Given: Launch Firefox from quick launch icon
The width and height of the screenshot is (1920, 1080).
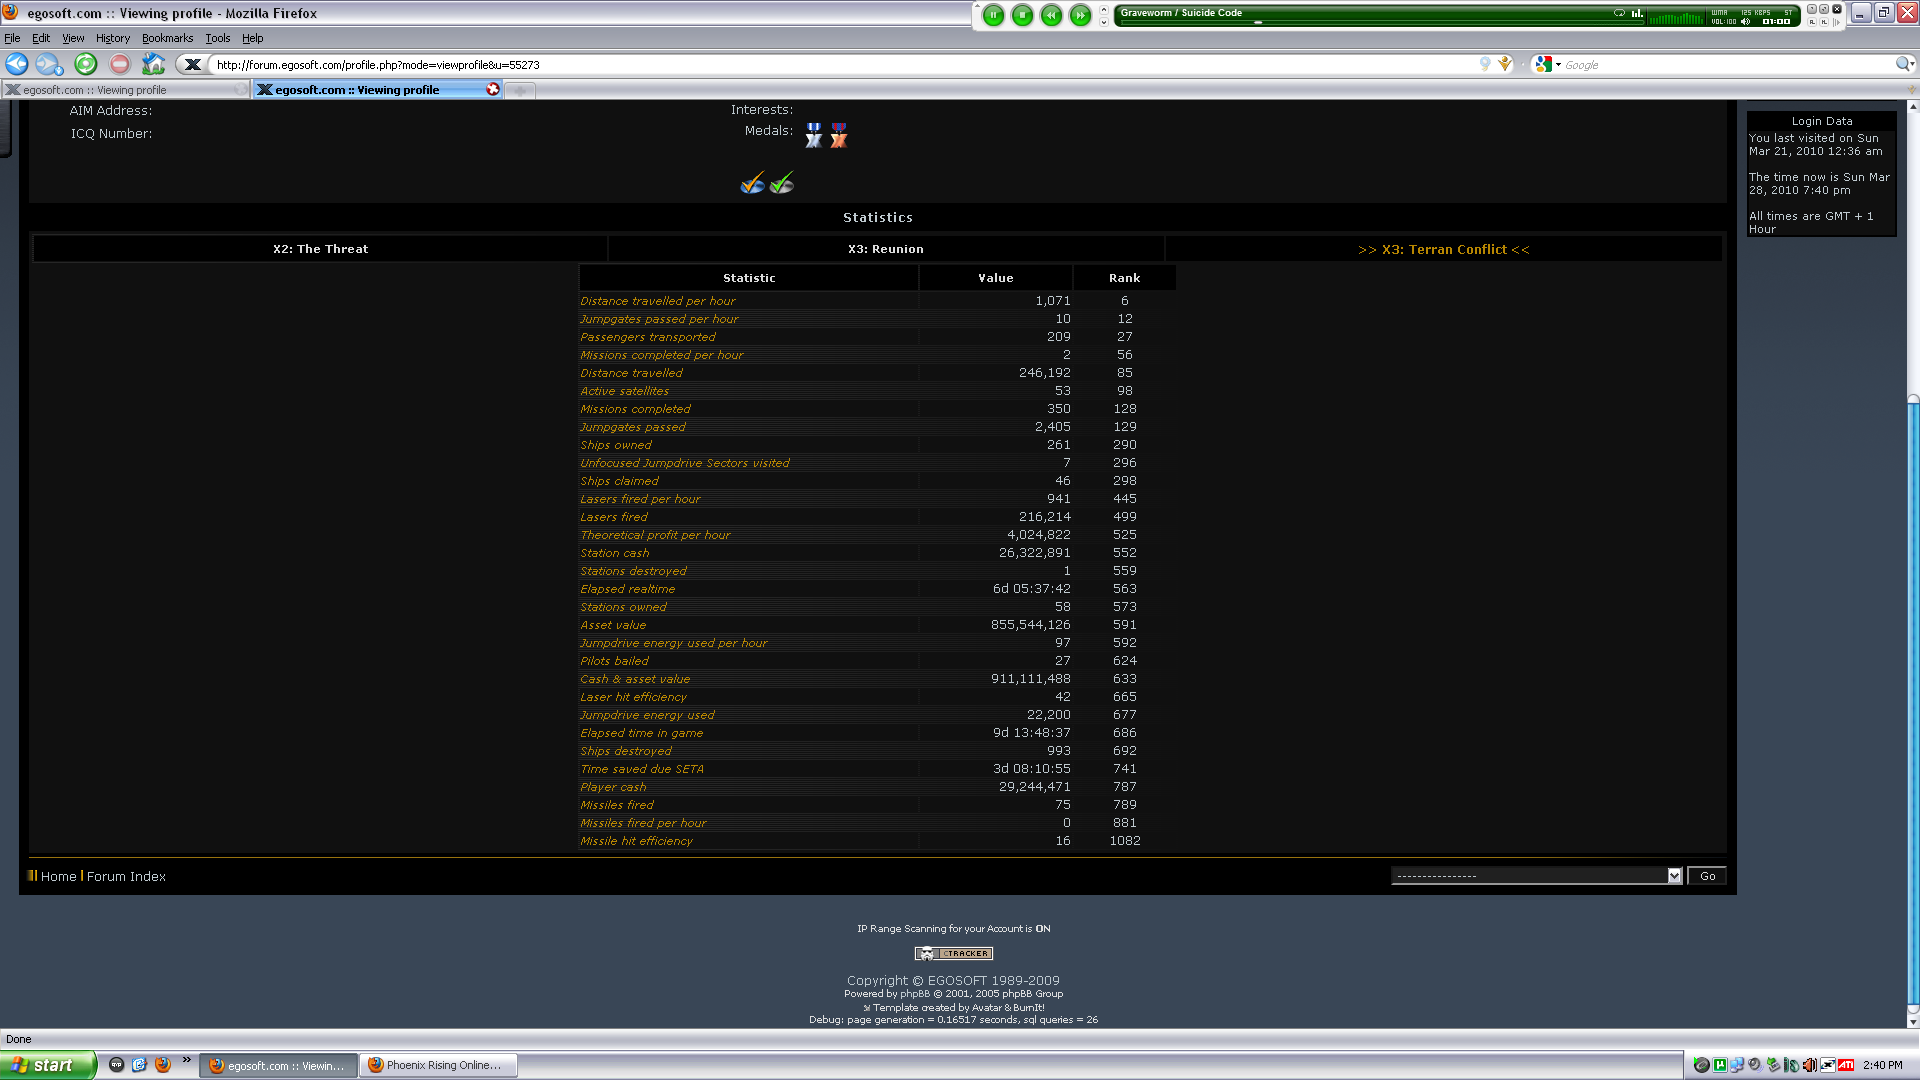Looking at the screenshot, I should [163, 1065].
